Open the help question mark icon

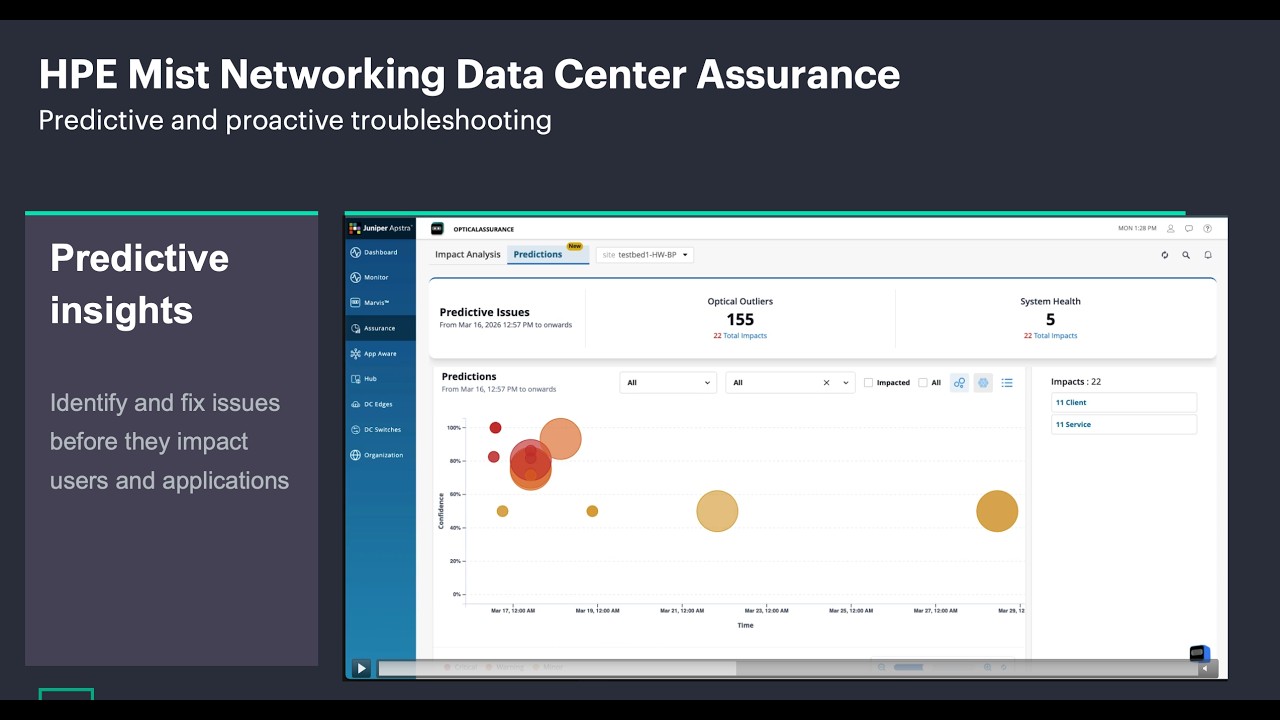(x=1207, y=229)
